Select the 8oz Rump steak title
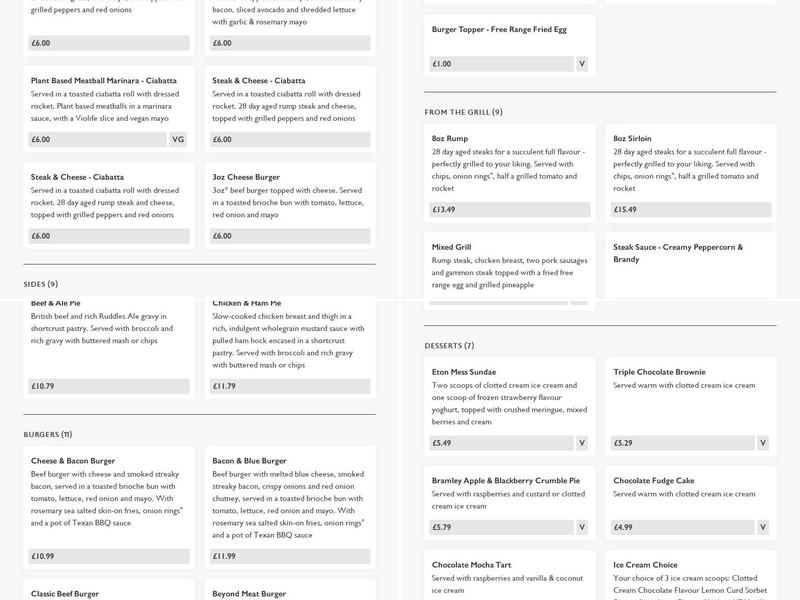The width and height of the screenshot is (800, 600). pos(449,139)
